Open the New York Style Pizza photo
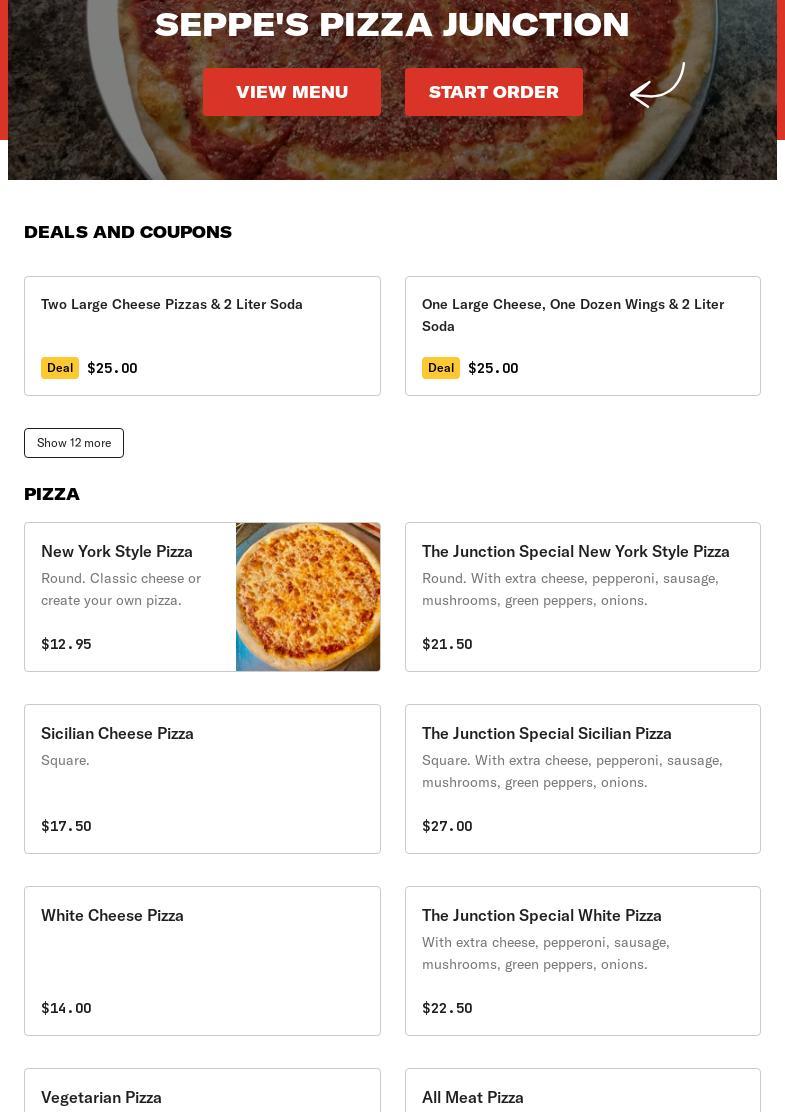The image size is (785, 1112). (x=308, y=597)
